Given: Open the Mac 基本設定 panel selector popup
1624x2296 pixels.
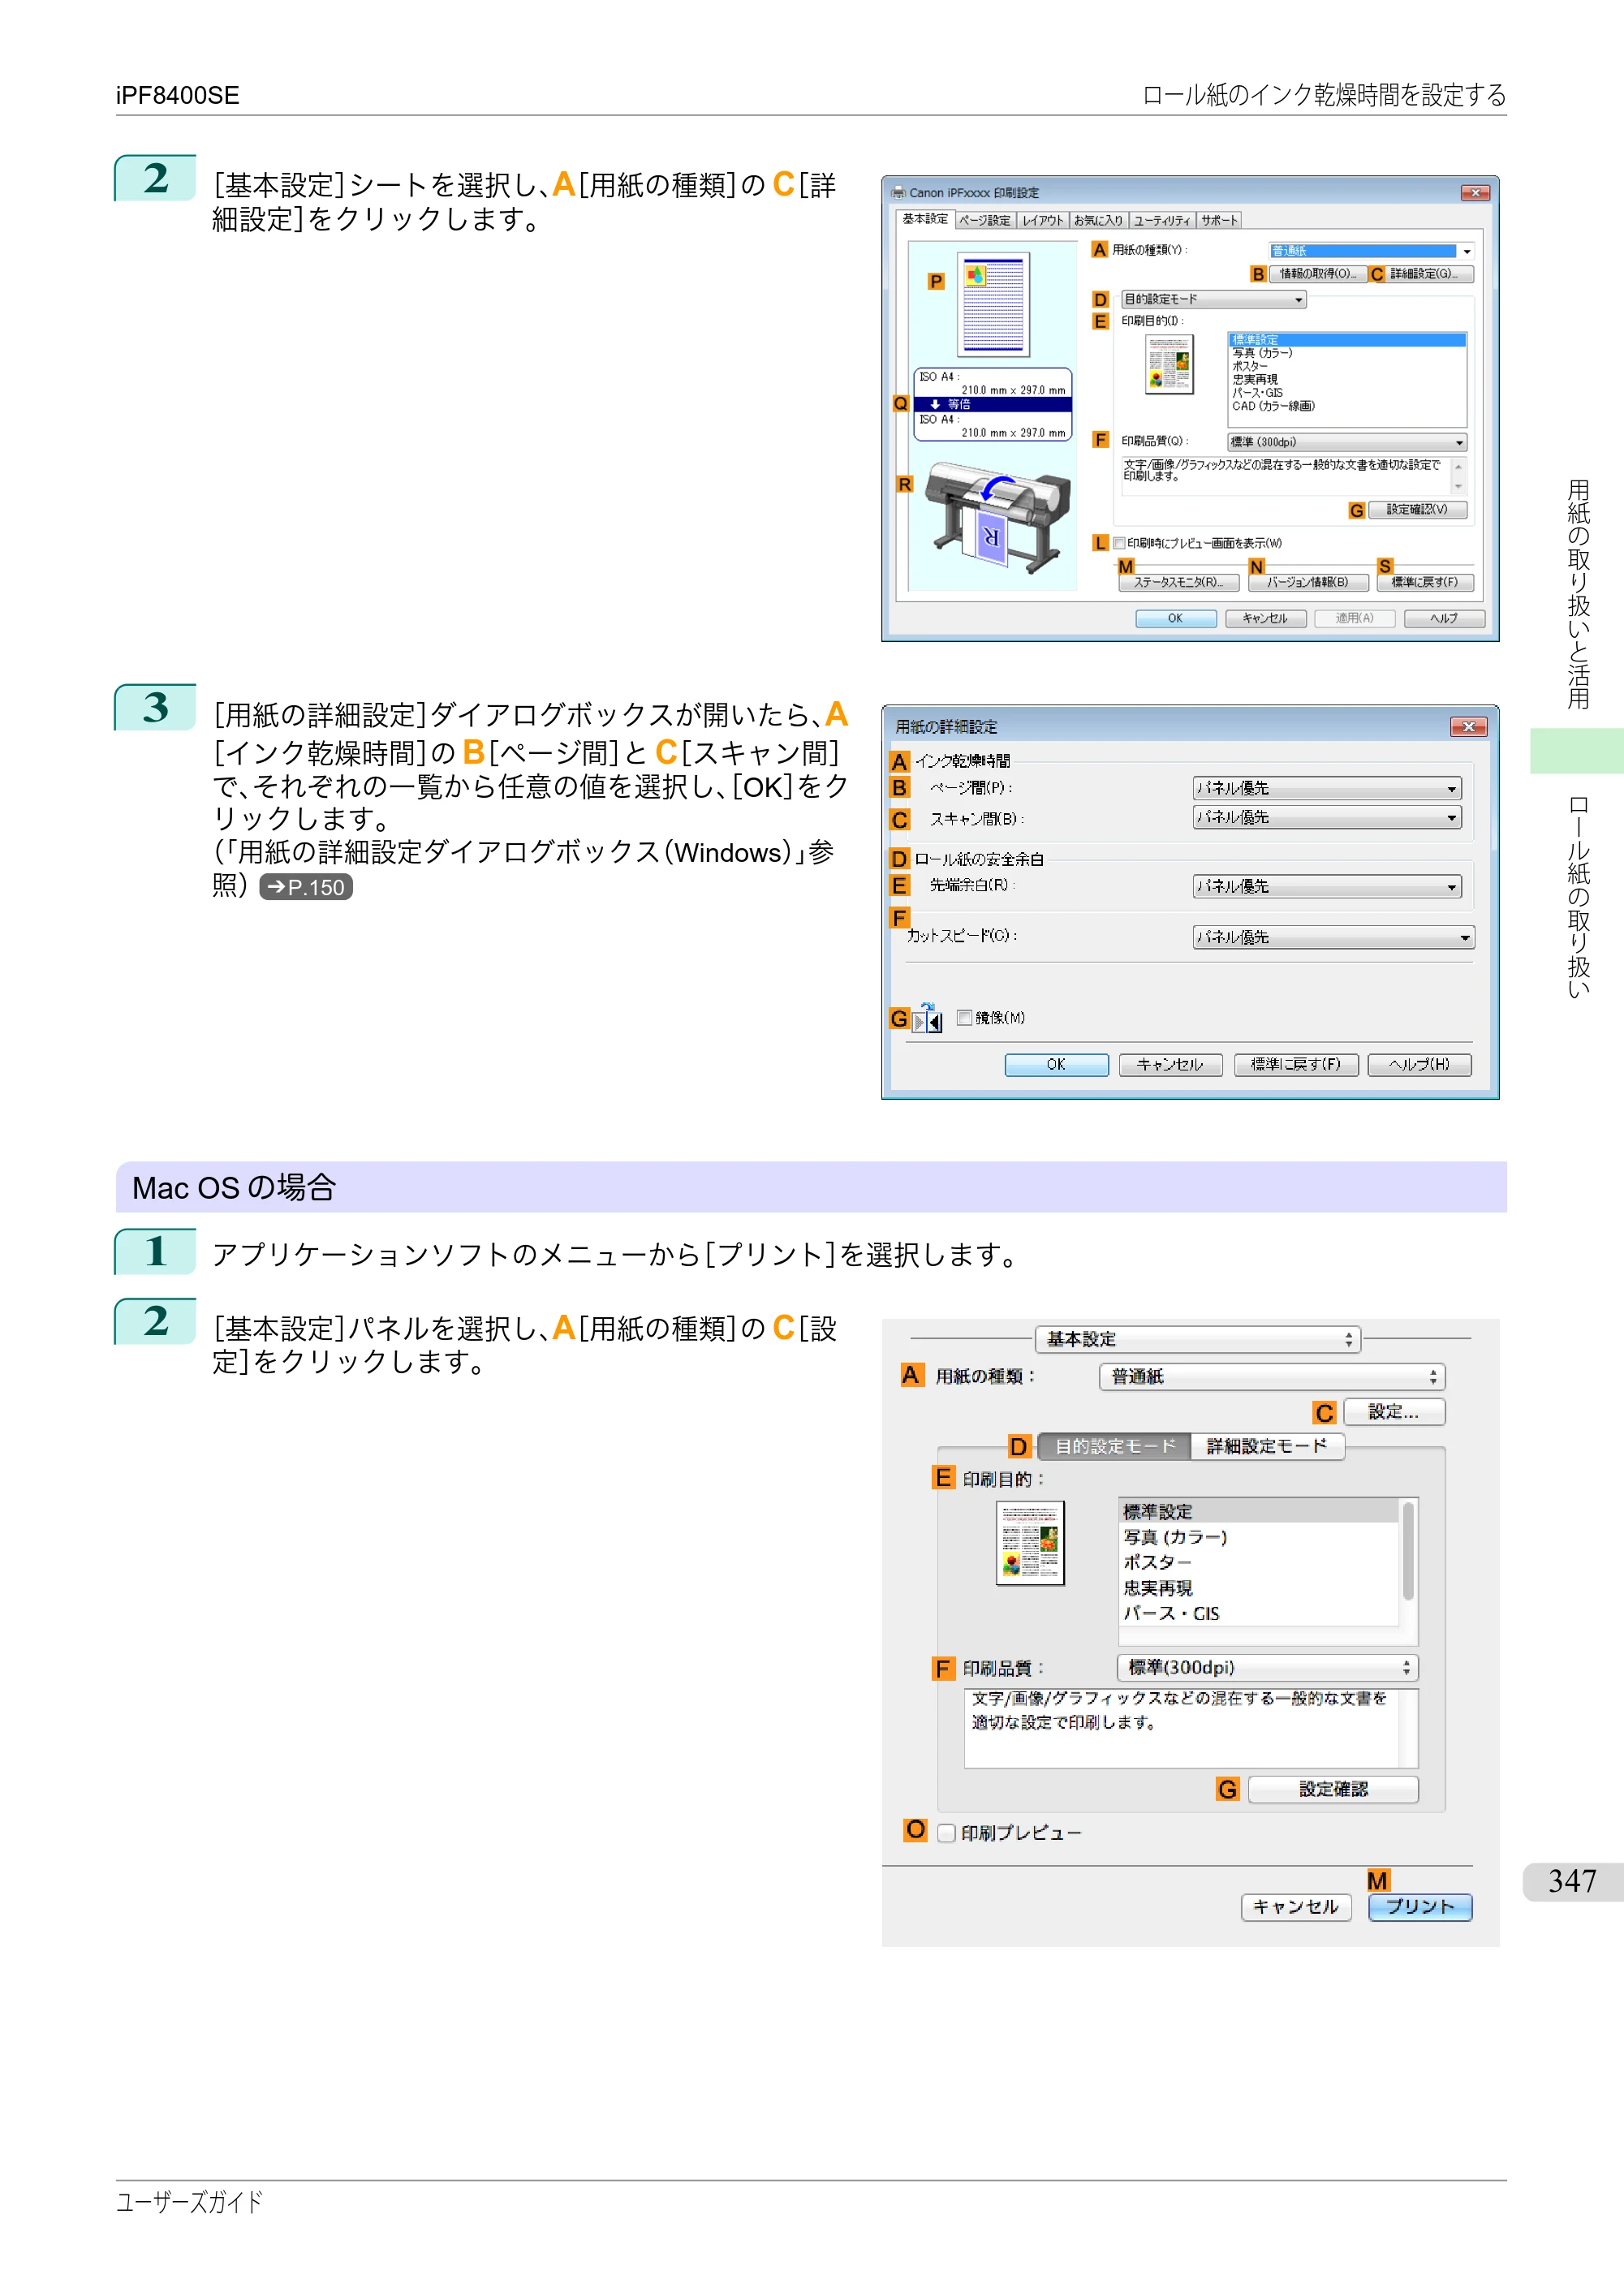Looking at the screenshot, I should (1198, 1339).
